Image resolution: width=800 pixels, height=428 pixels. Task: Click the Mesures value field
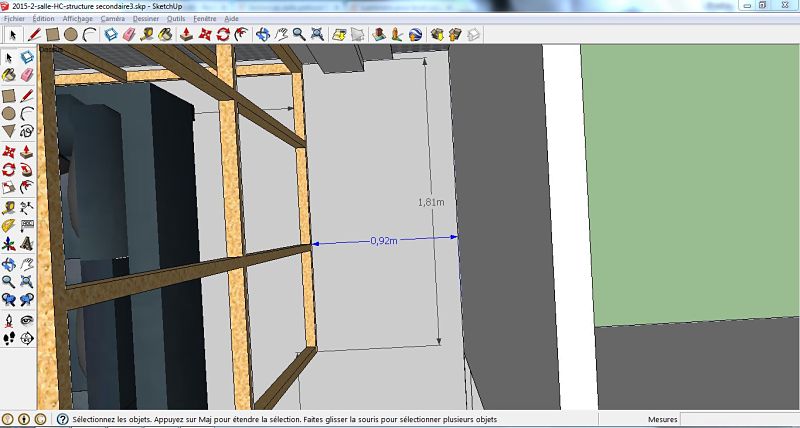(x=740, y=420)
